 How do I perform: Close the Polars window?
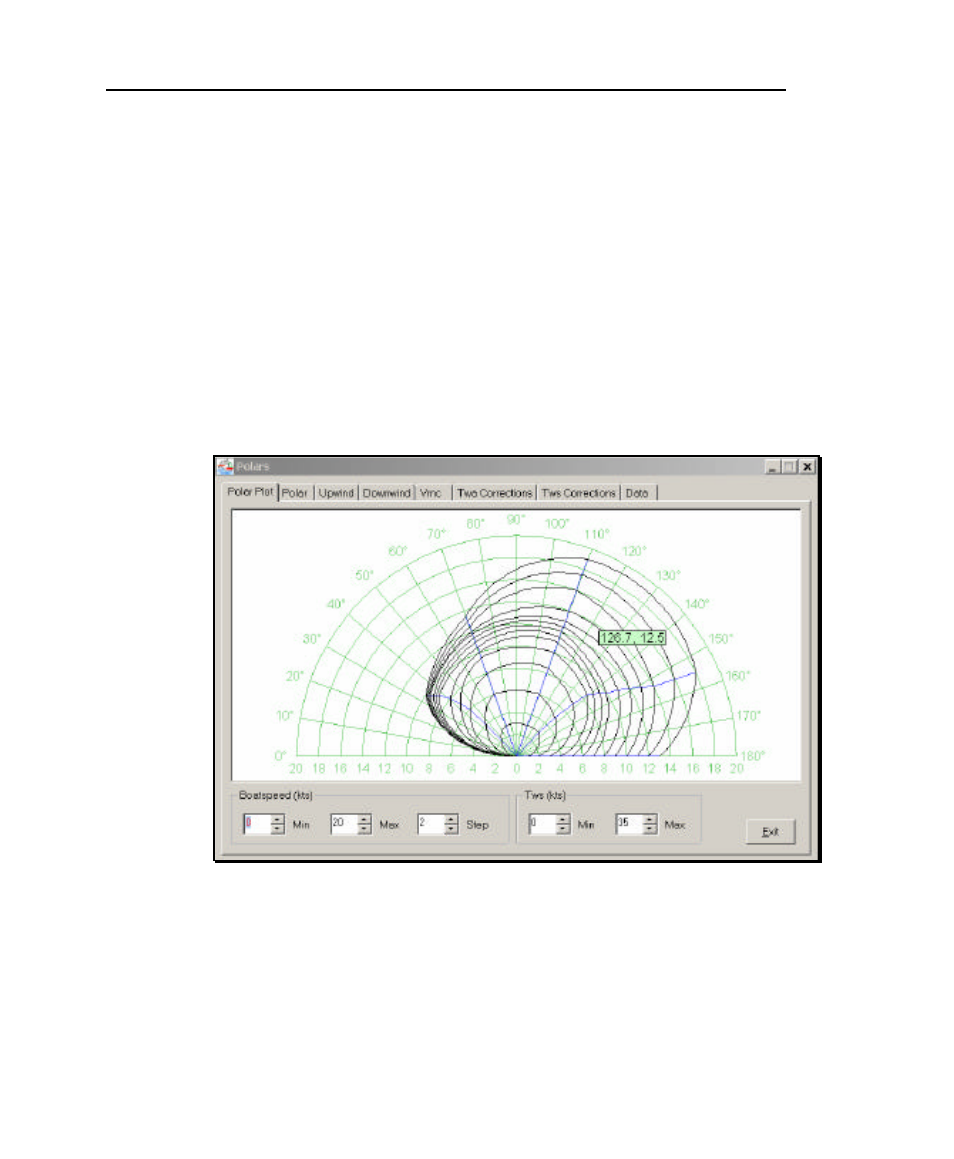tap(807, 466)
